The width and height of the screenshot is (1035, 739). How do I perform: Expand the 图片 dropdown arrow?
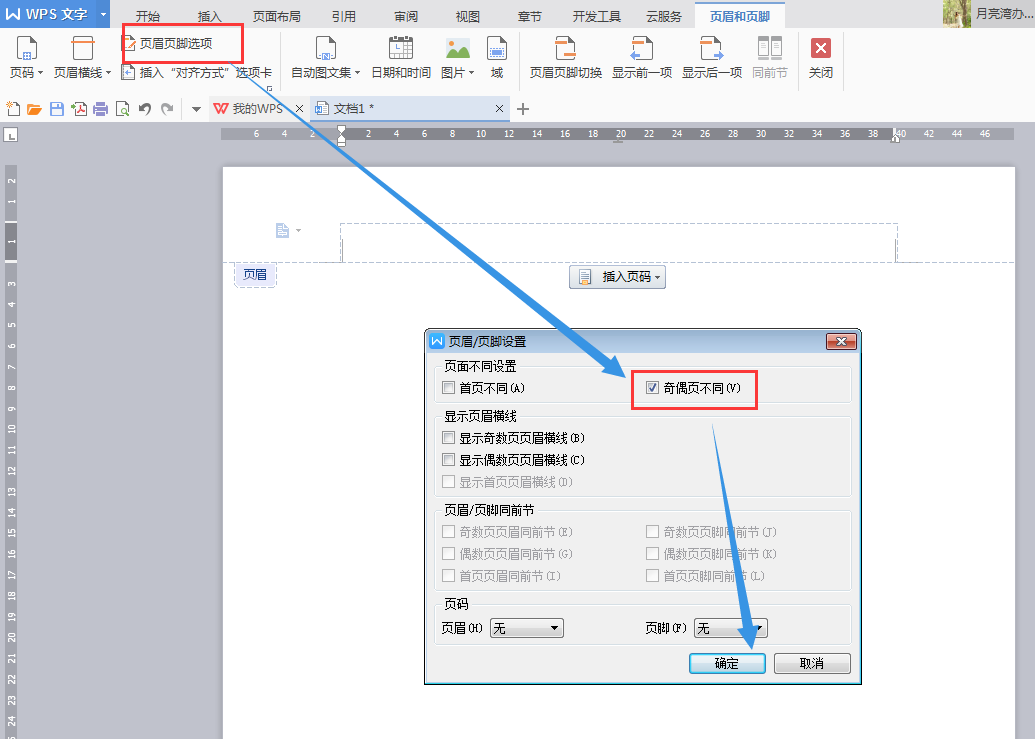tap(471, 73)
